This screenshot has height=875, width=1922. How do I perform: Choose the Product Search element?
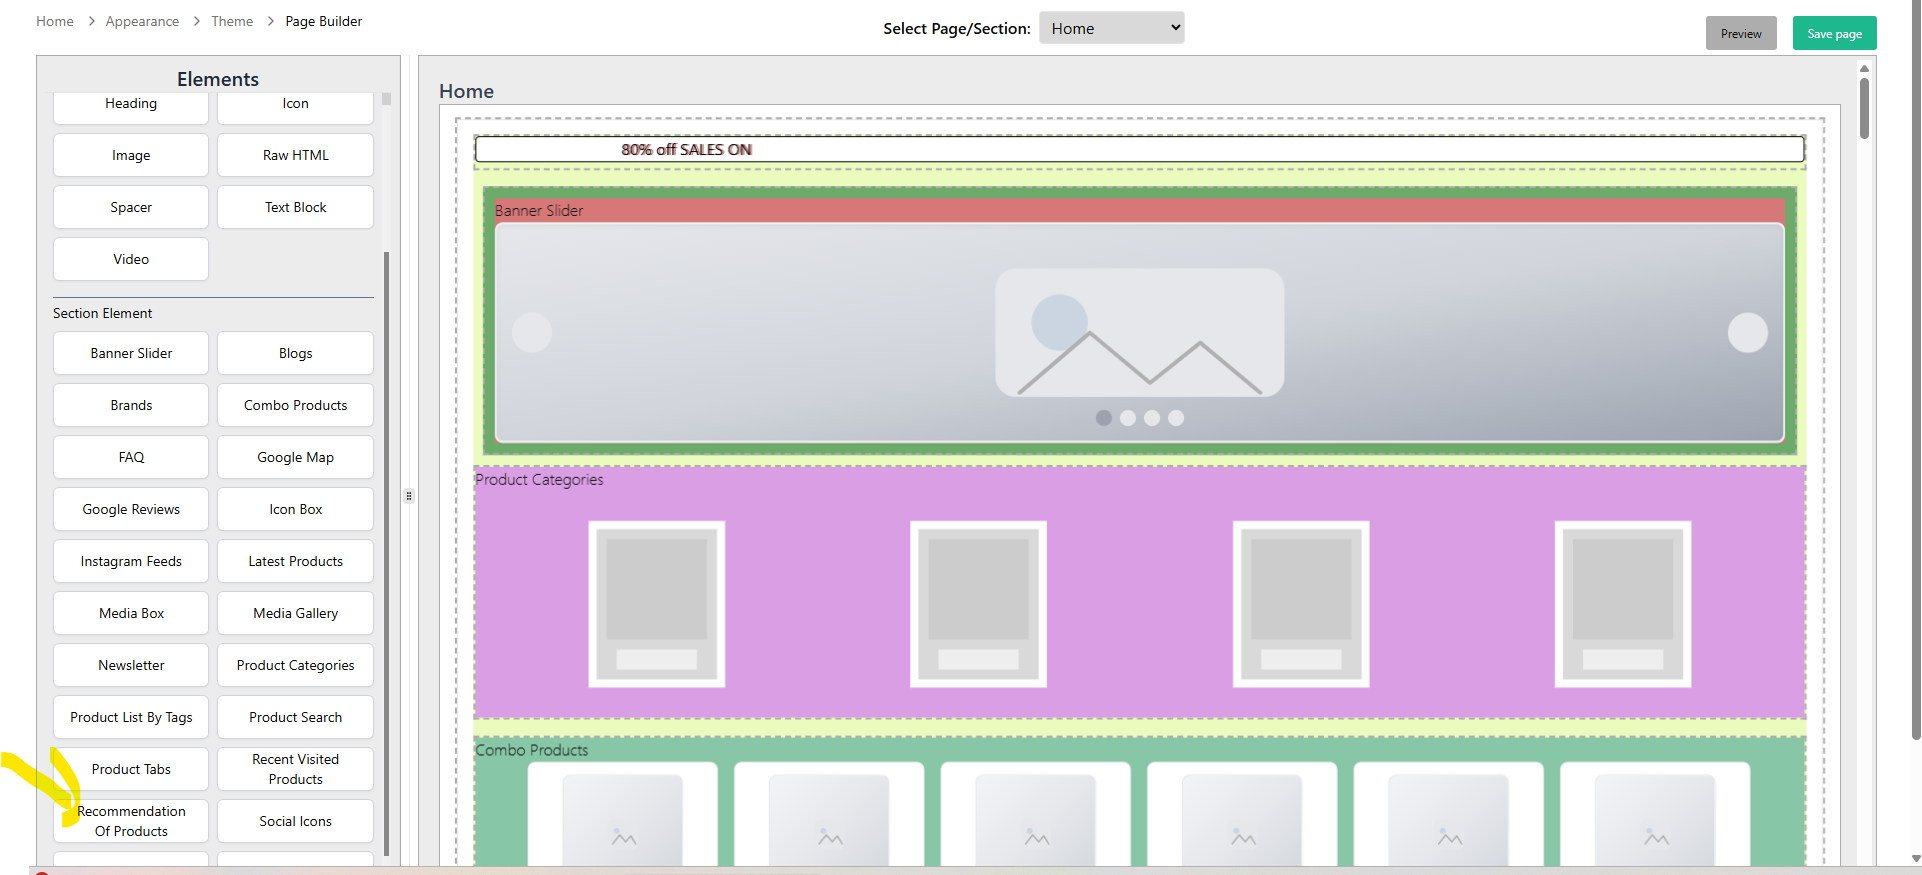(x=296, y=717)
